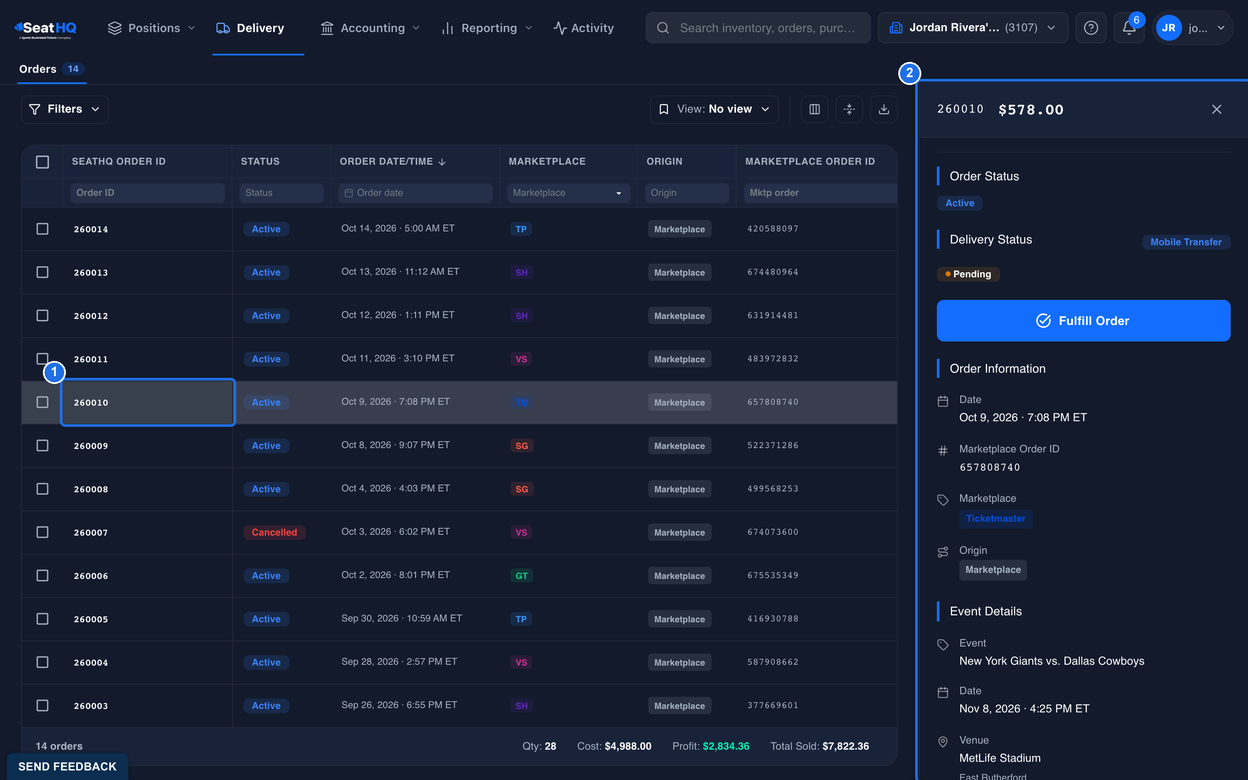
Task: Open the Accounting menu
Action: [x=370, y=28]
